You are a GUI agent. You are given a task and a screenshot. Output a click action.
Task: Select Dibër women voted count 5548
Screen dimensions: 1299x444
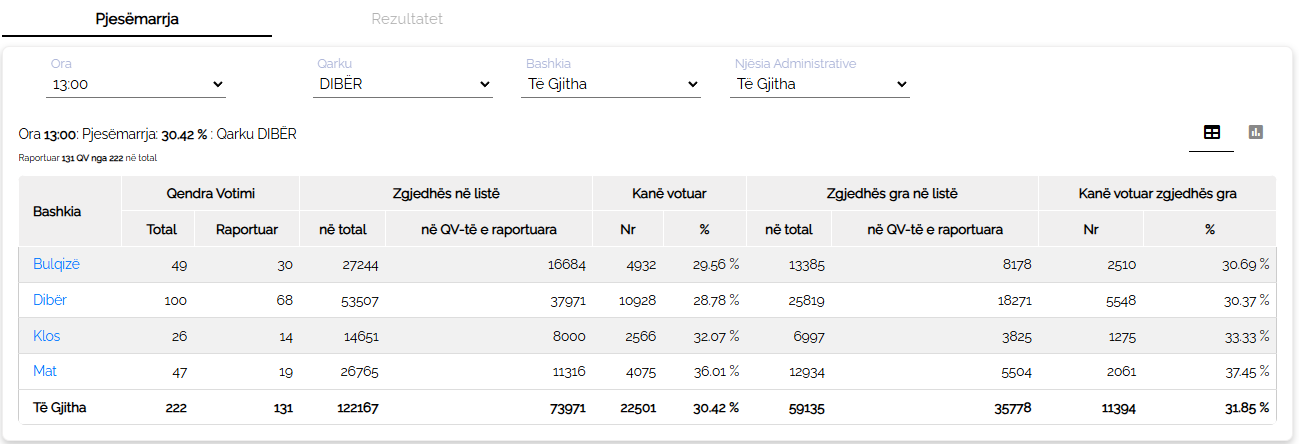(x=1119, y=300)
